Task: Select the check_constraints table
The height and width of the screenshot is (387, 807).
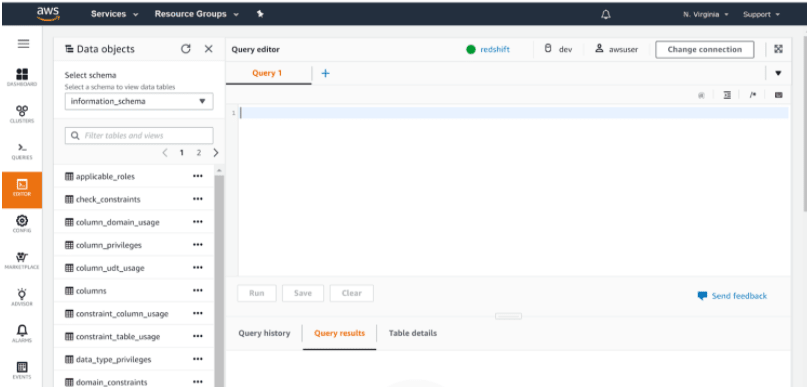Action: pyautogui.click(x=108, y=199)
